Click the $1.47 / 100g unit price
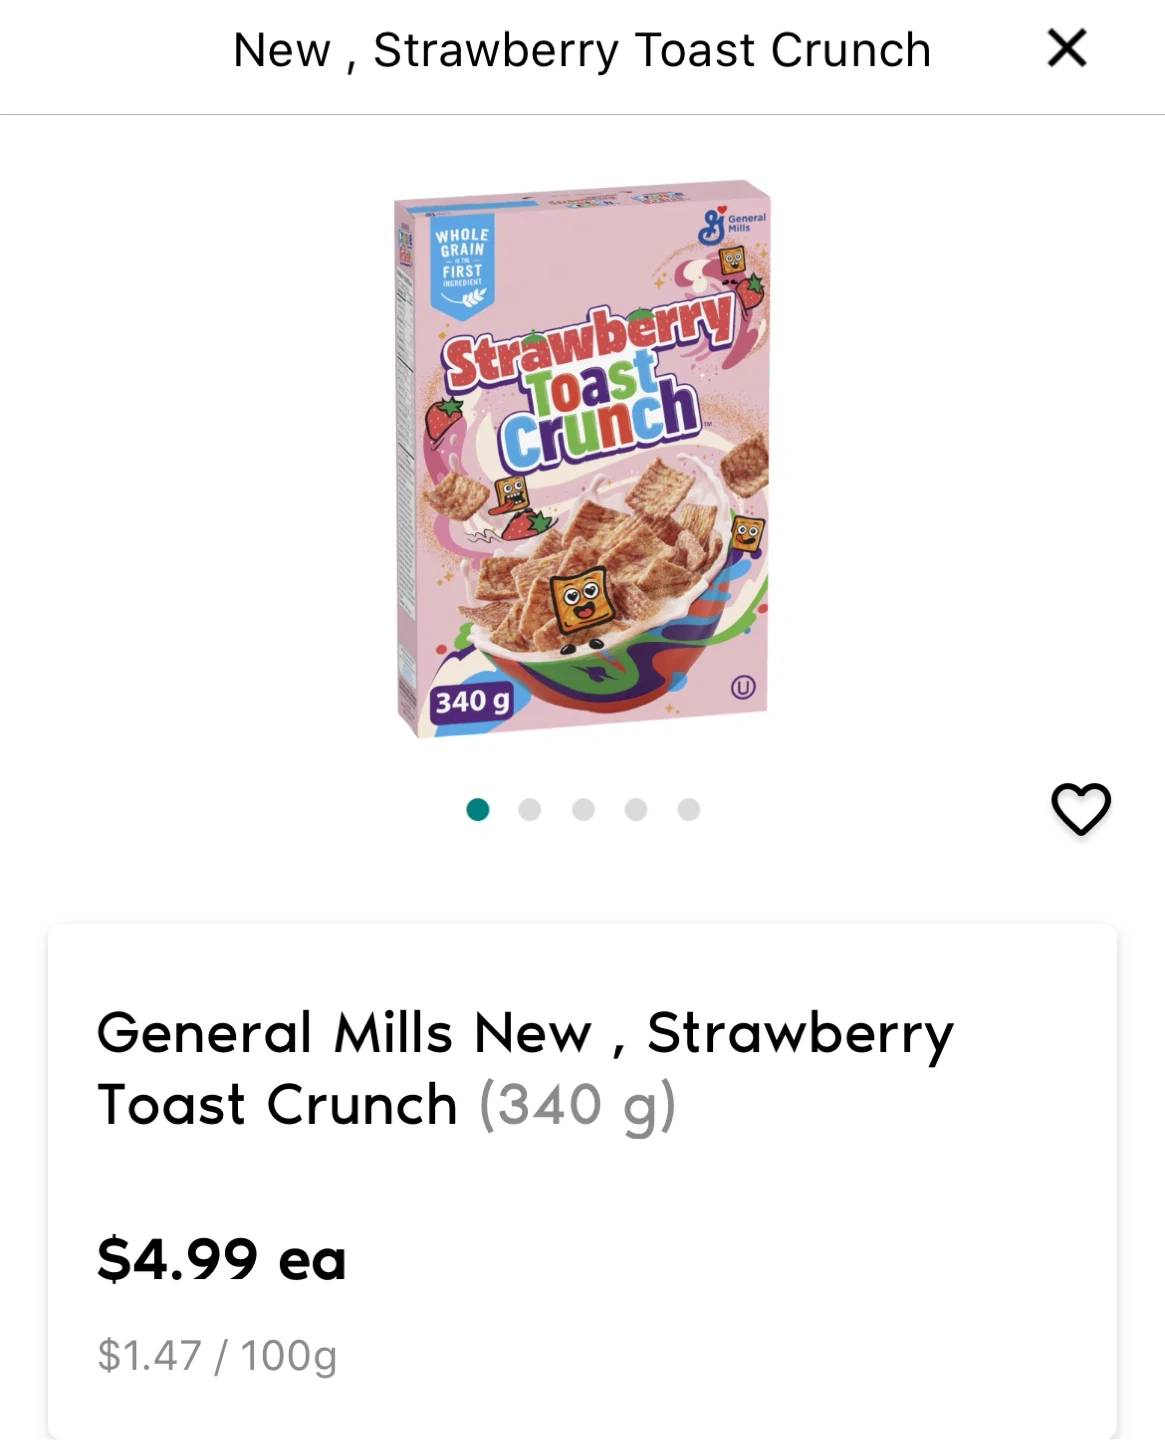This screenshot has height=1440, width=1165. [217, 1356]
